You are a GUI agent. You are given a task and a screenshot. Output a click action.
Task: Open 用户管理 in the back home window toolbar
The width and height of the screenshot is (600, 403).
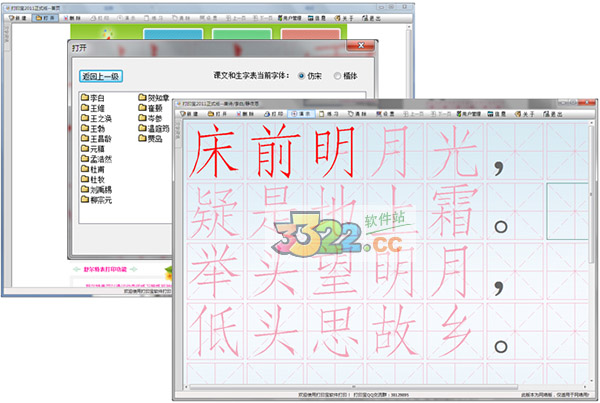click(x=290, y=18)
